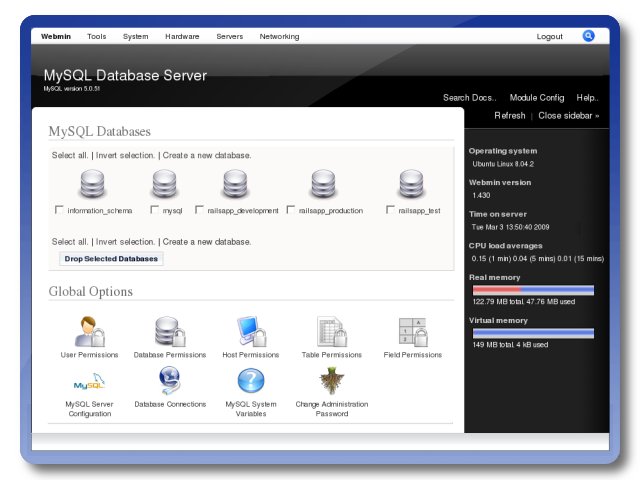The width and height of the screenshot is (640, 480).
Task: Open the railsapp_production database icon
Action: pyautogui.click(x=322, y=185)
